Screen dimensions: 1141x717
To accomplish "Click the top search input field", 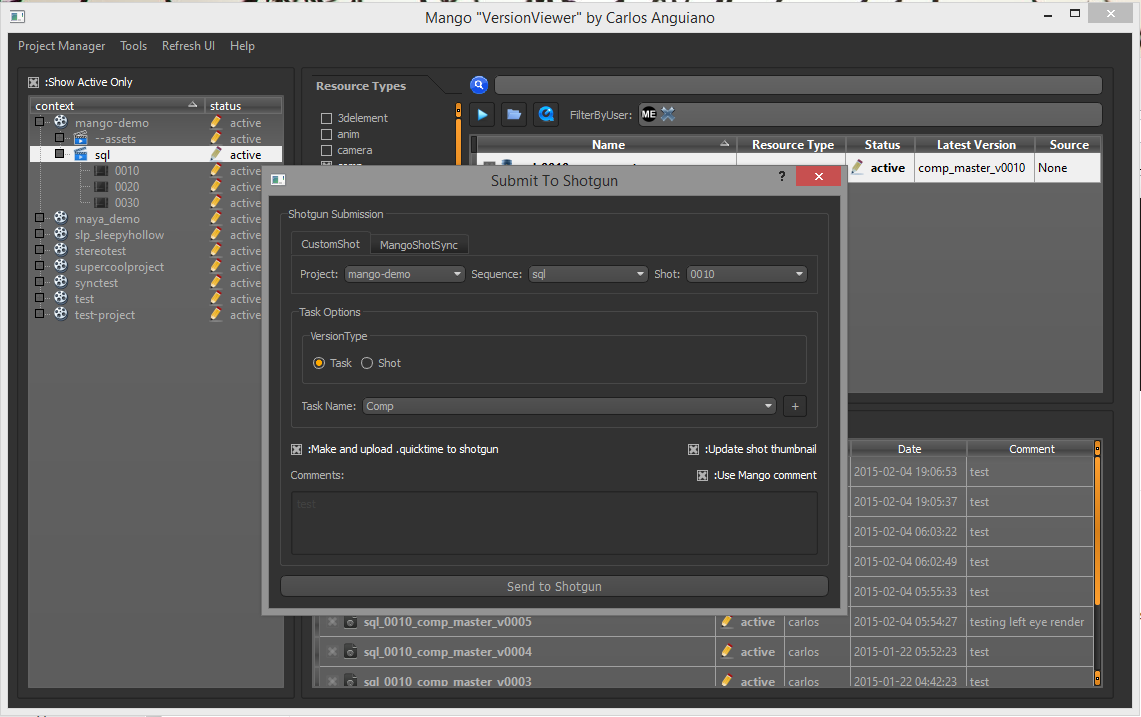I will coord(798,85).
